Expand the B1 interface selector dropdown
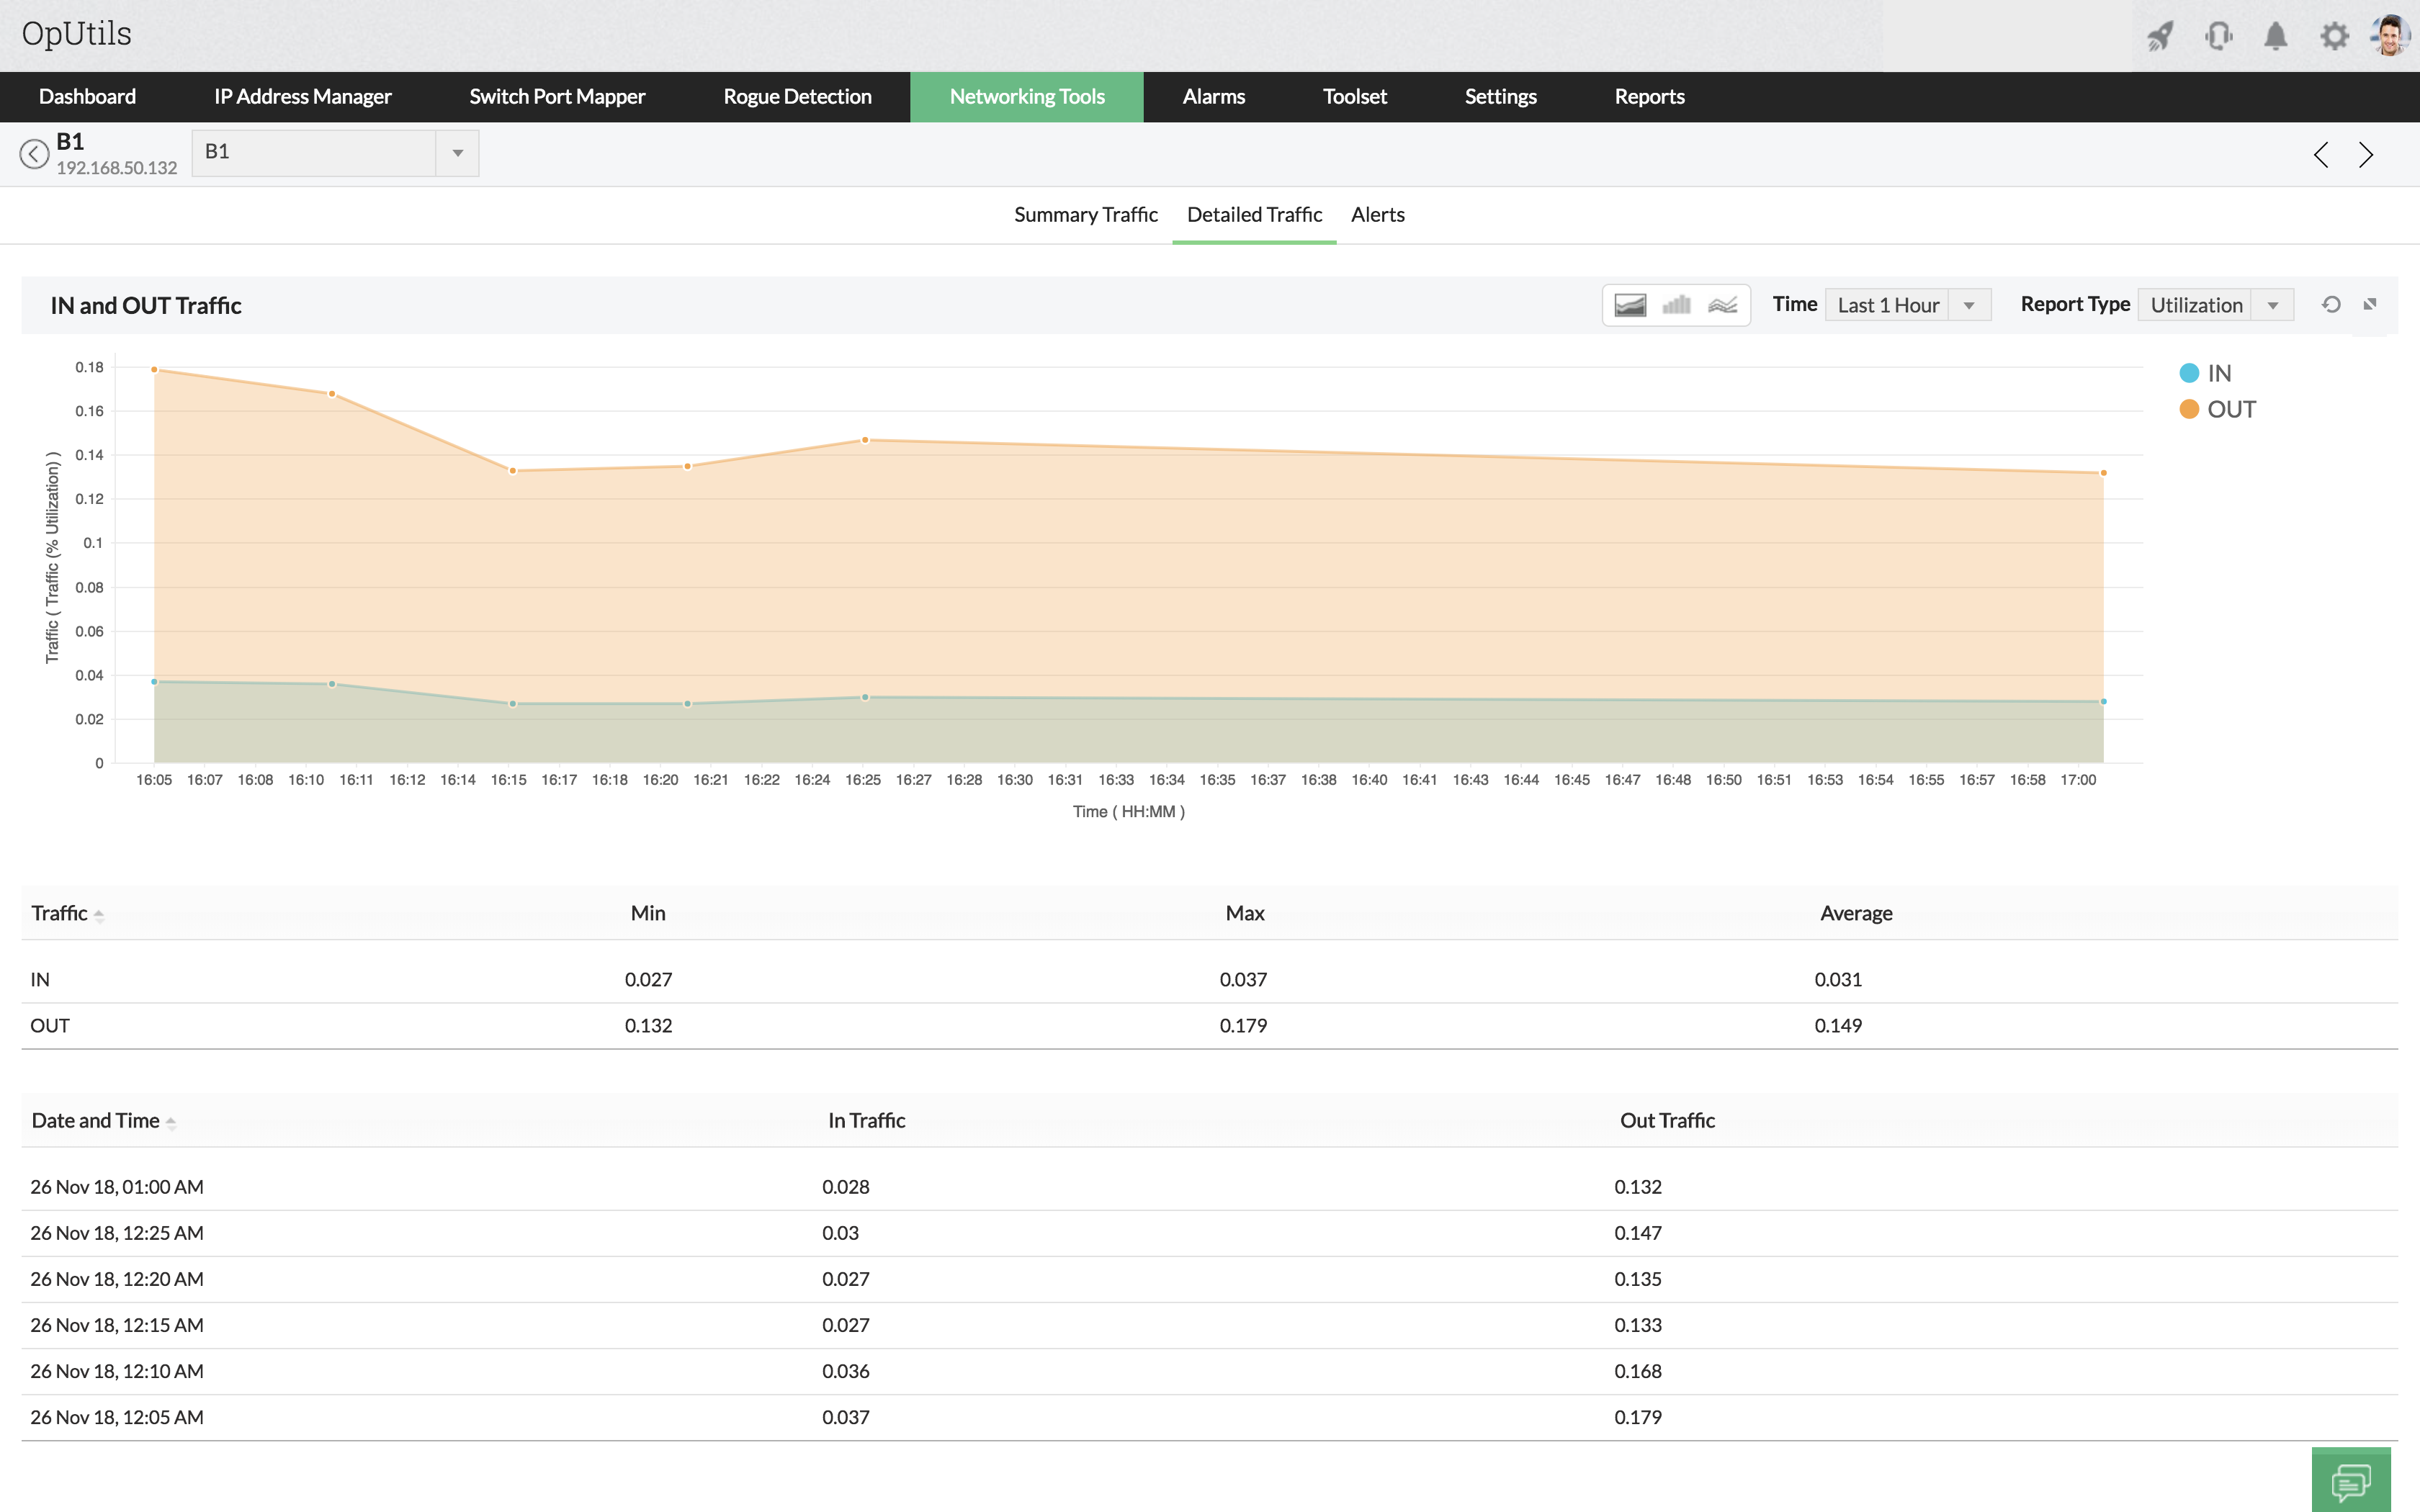The height and width of the screenshot is (1512, 2420). [457, 153]
